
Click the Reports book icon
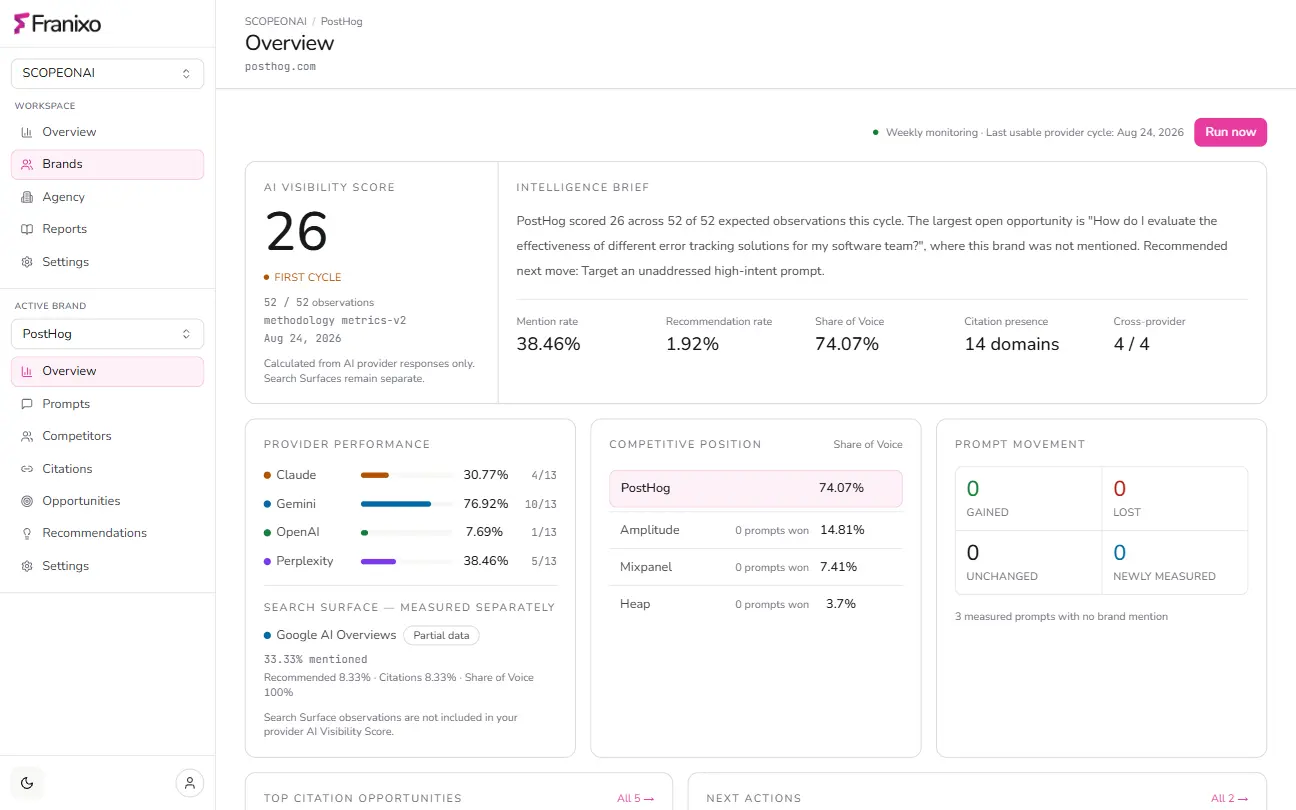[27, 229]
